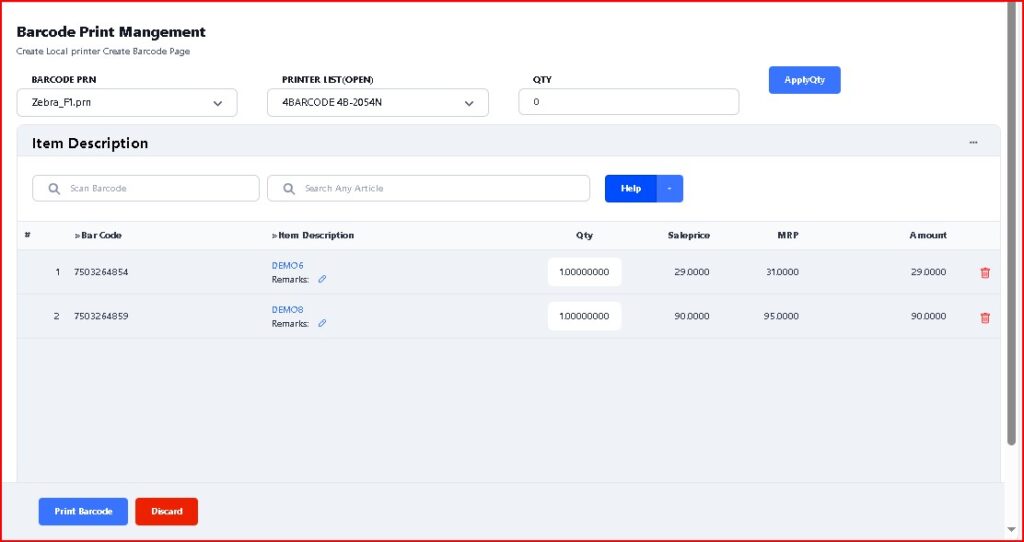Screen dimensions: 1024x542
Task: Delete the DEMO6 row with trash icon
Action: [x=985, y=272]
